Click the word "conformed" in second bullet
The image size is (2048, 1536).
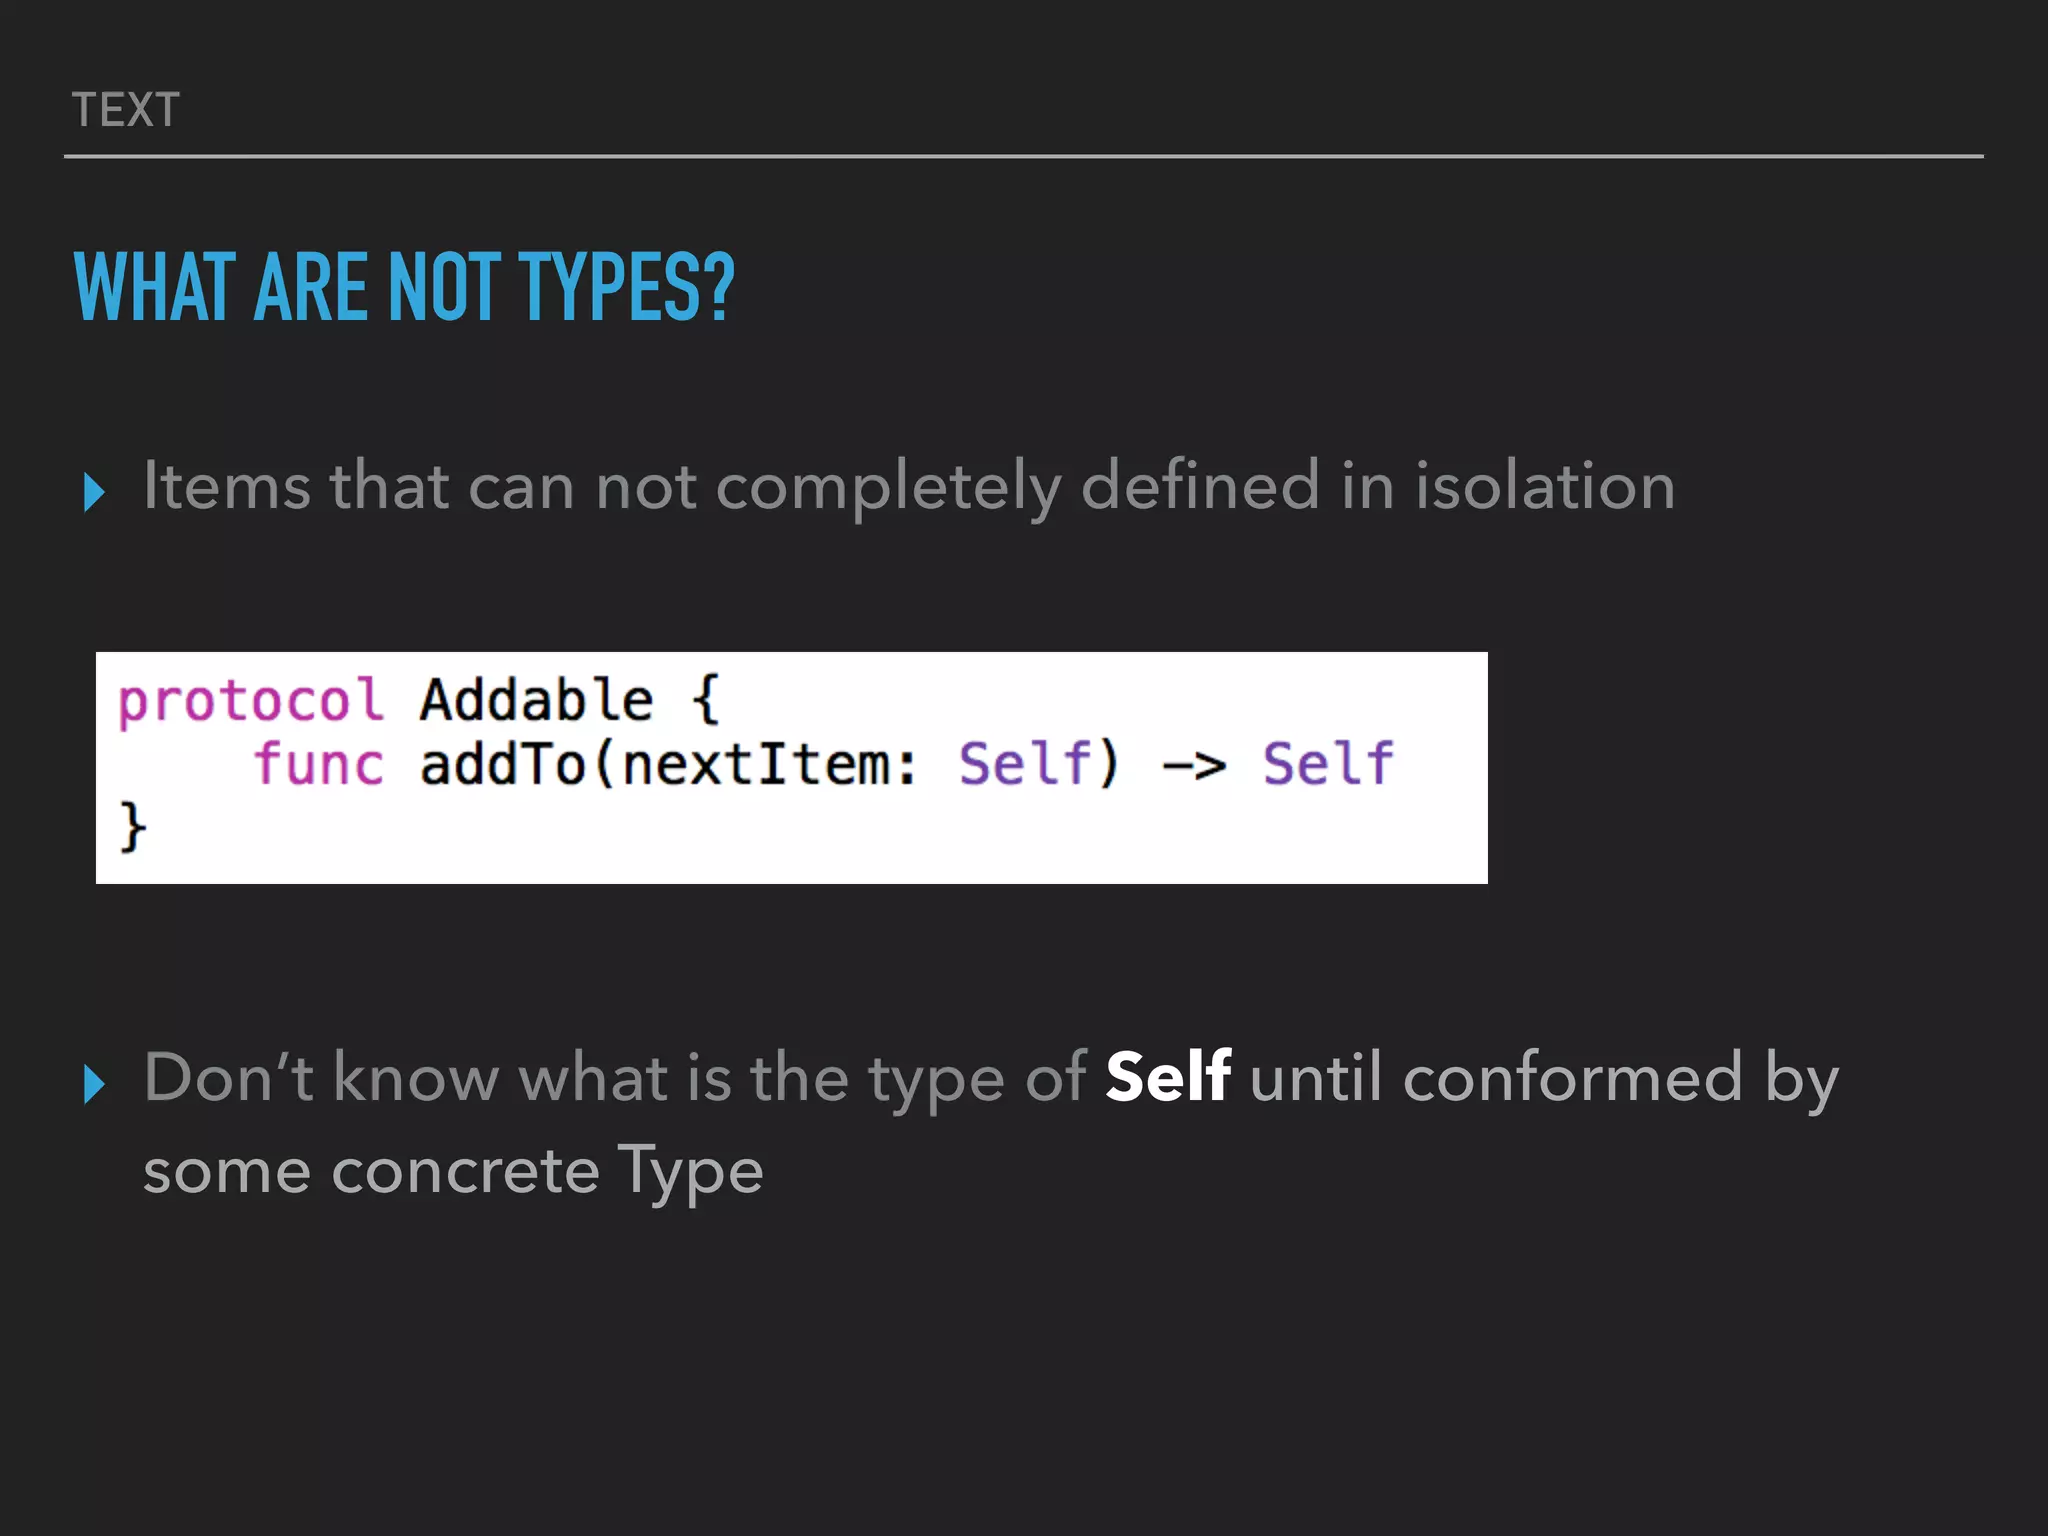(x=1573, y=1078)
